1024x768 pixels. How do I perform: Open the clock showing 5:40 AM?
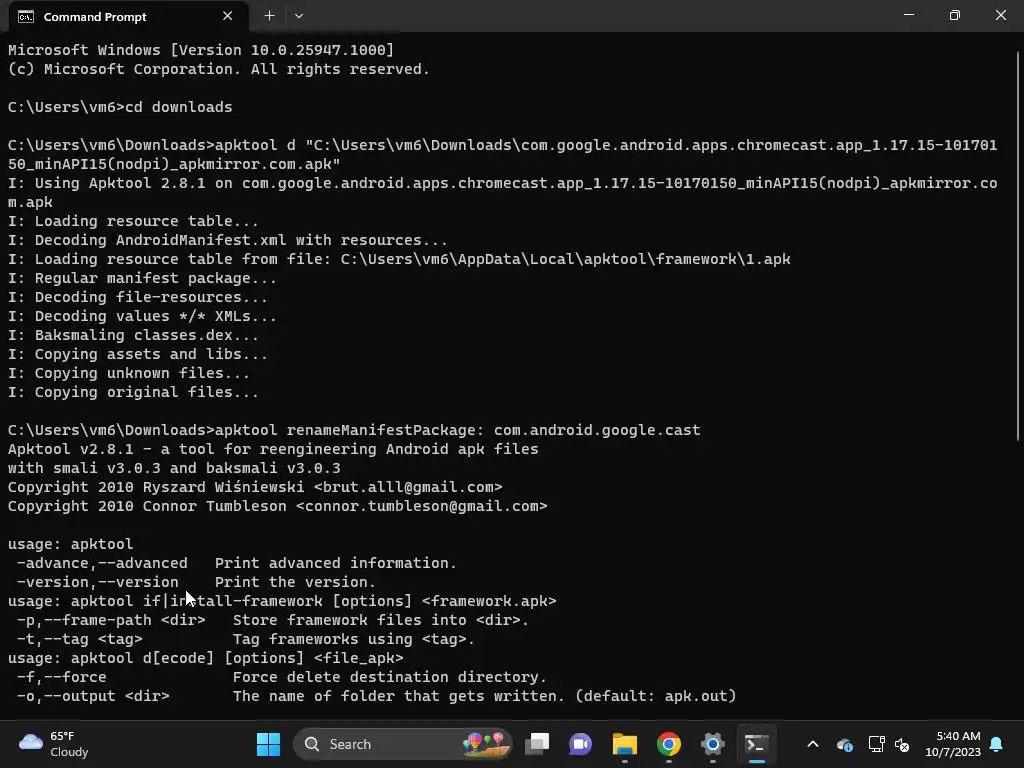coord(953,744)
